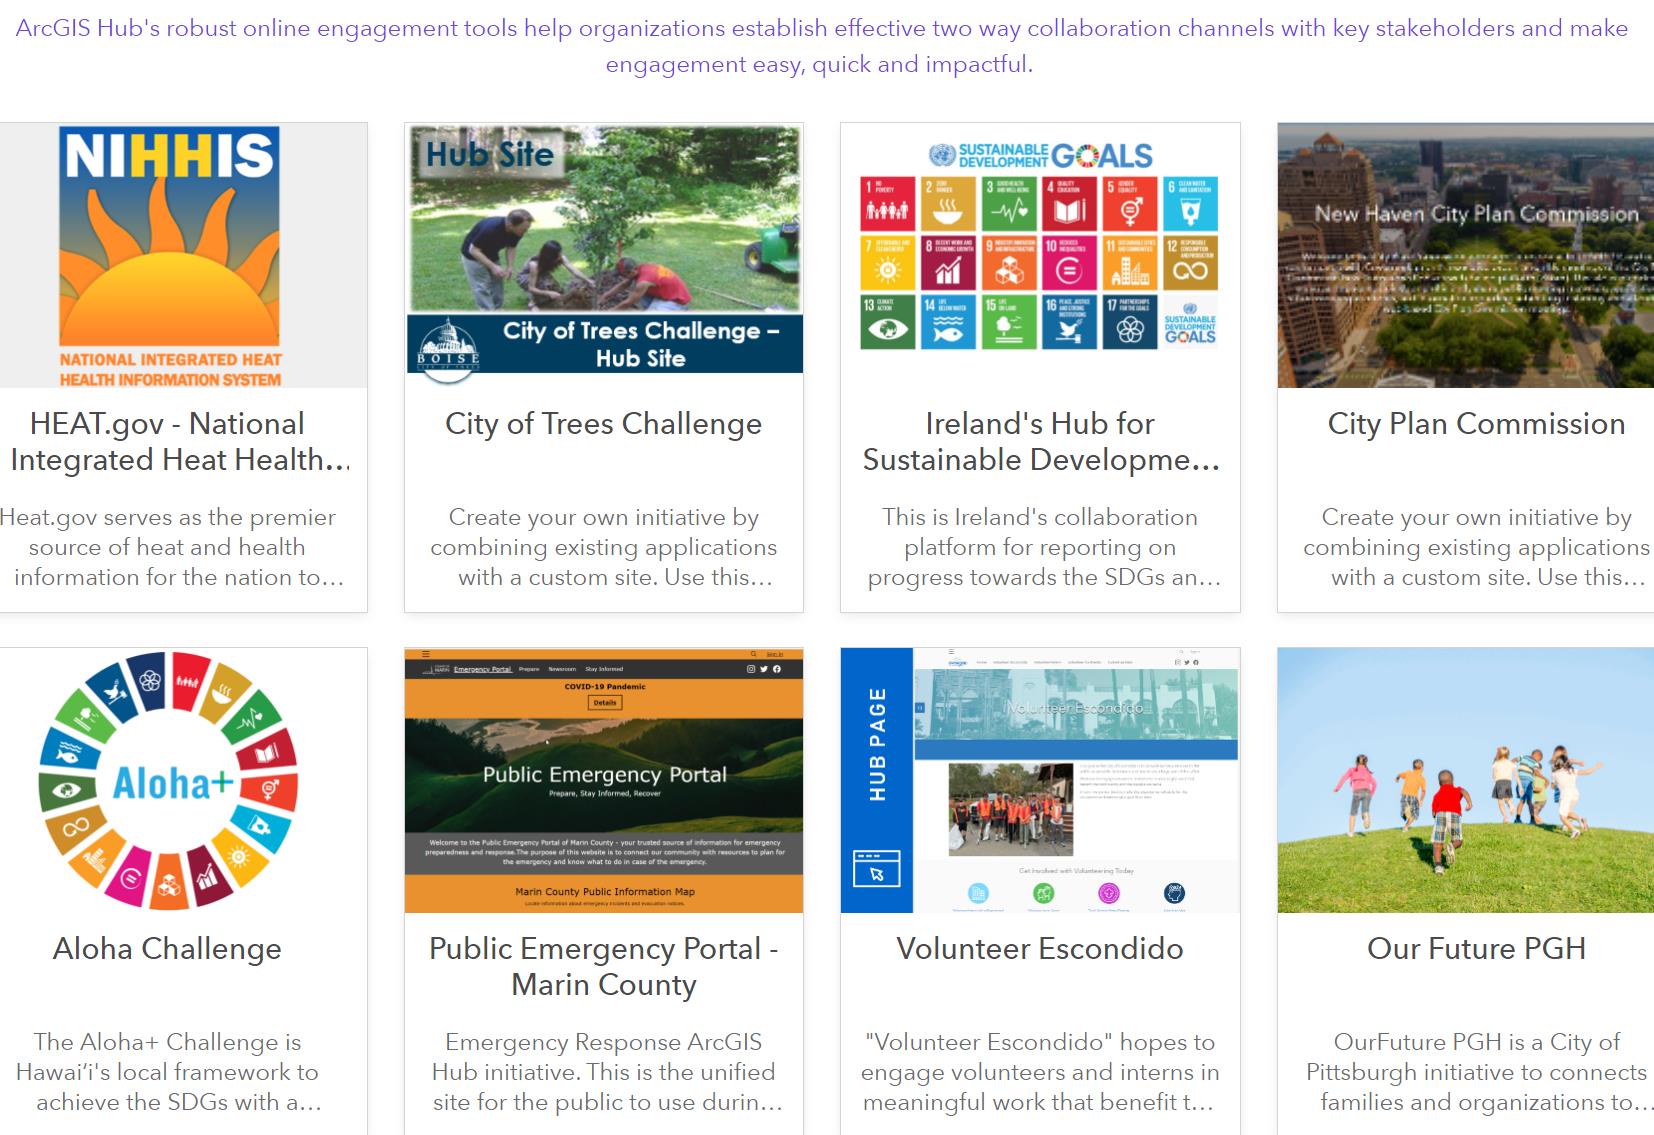Viewport: 1654px width, 1135px height.
Task: Click 'The Aloha+ Challenge is Hawai'i's local framework' text
Action: [167, 1072]
